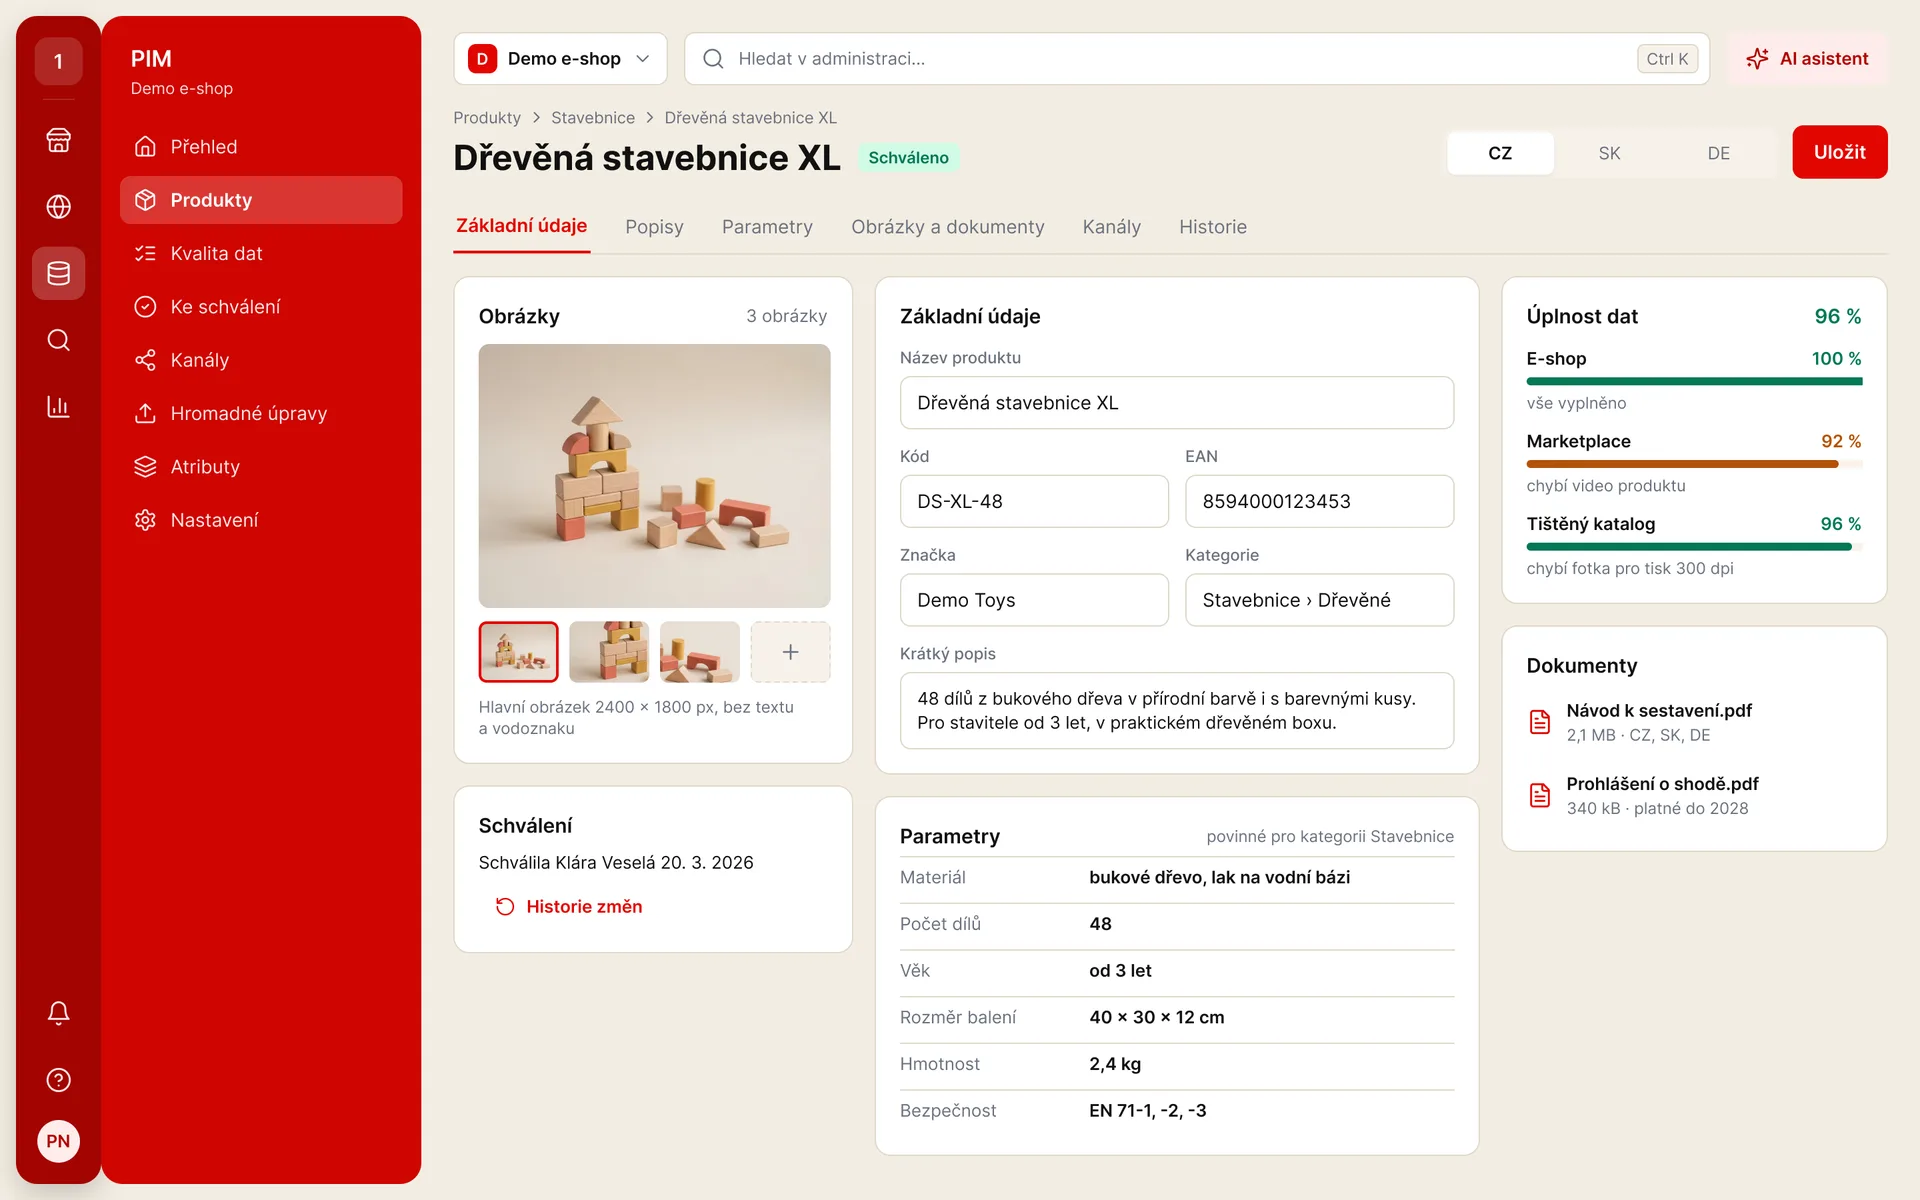Screen dimensions: 1920x1200
Task: Switch language to SK
Action: pos(1609,153)
